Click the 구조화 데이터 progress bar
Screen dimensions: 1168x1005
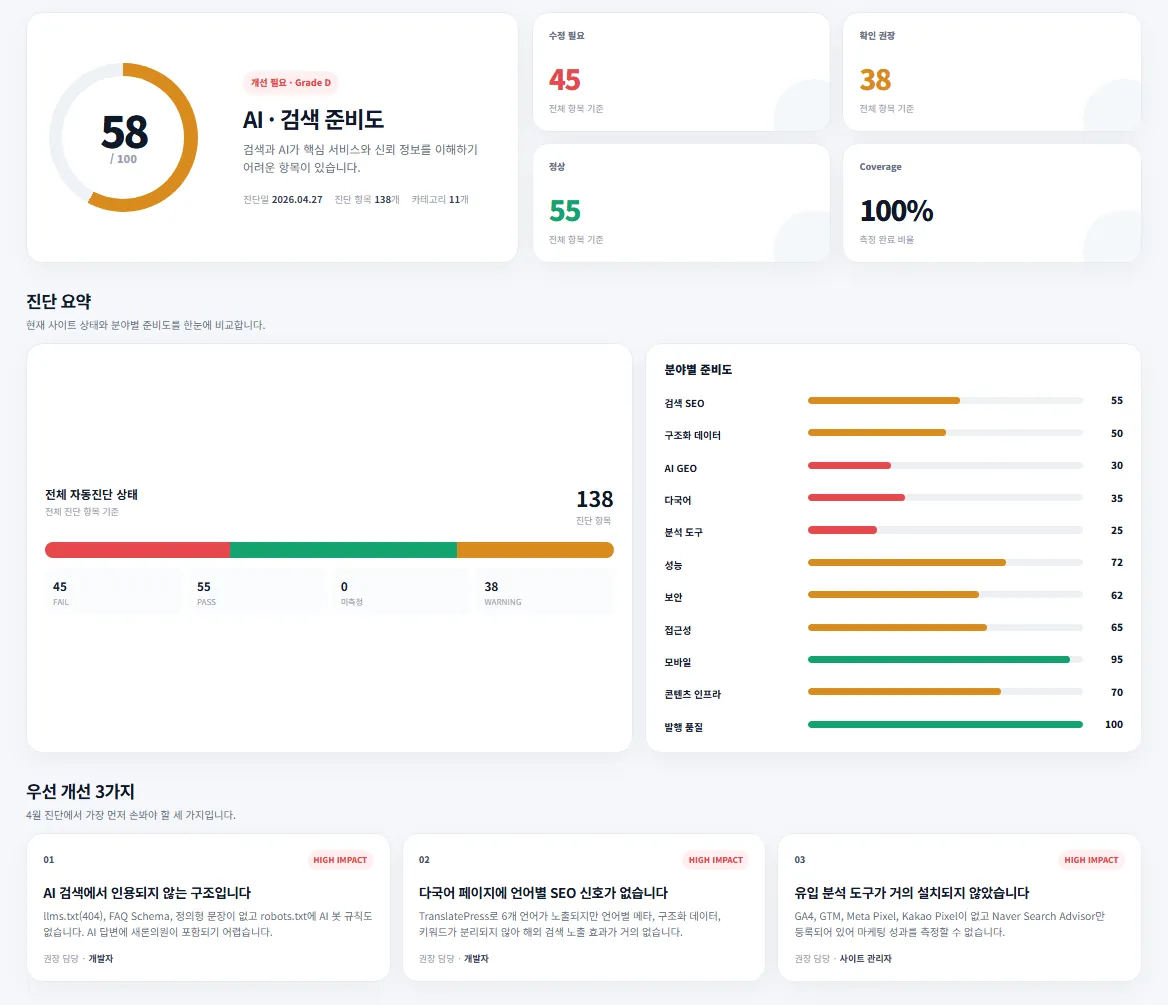(x=945, y=433)
